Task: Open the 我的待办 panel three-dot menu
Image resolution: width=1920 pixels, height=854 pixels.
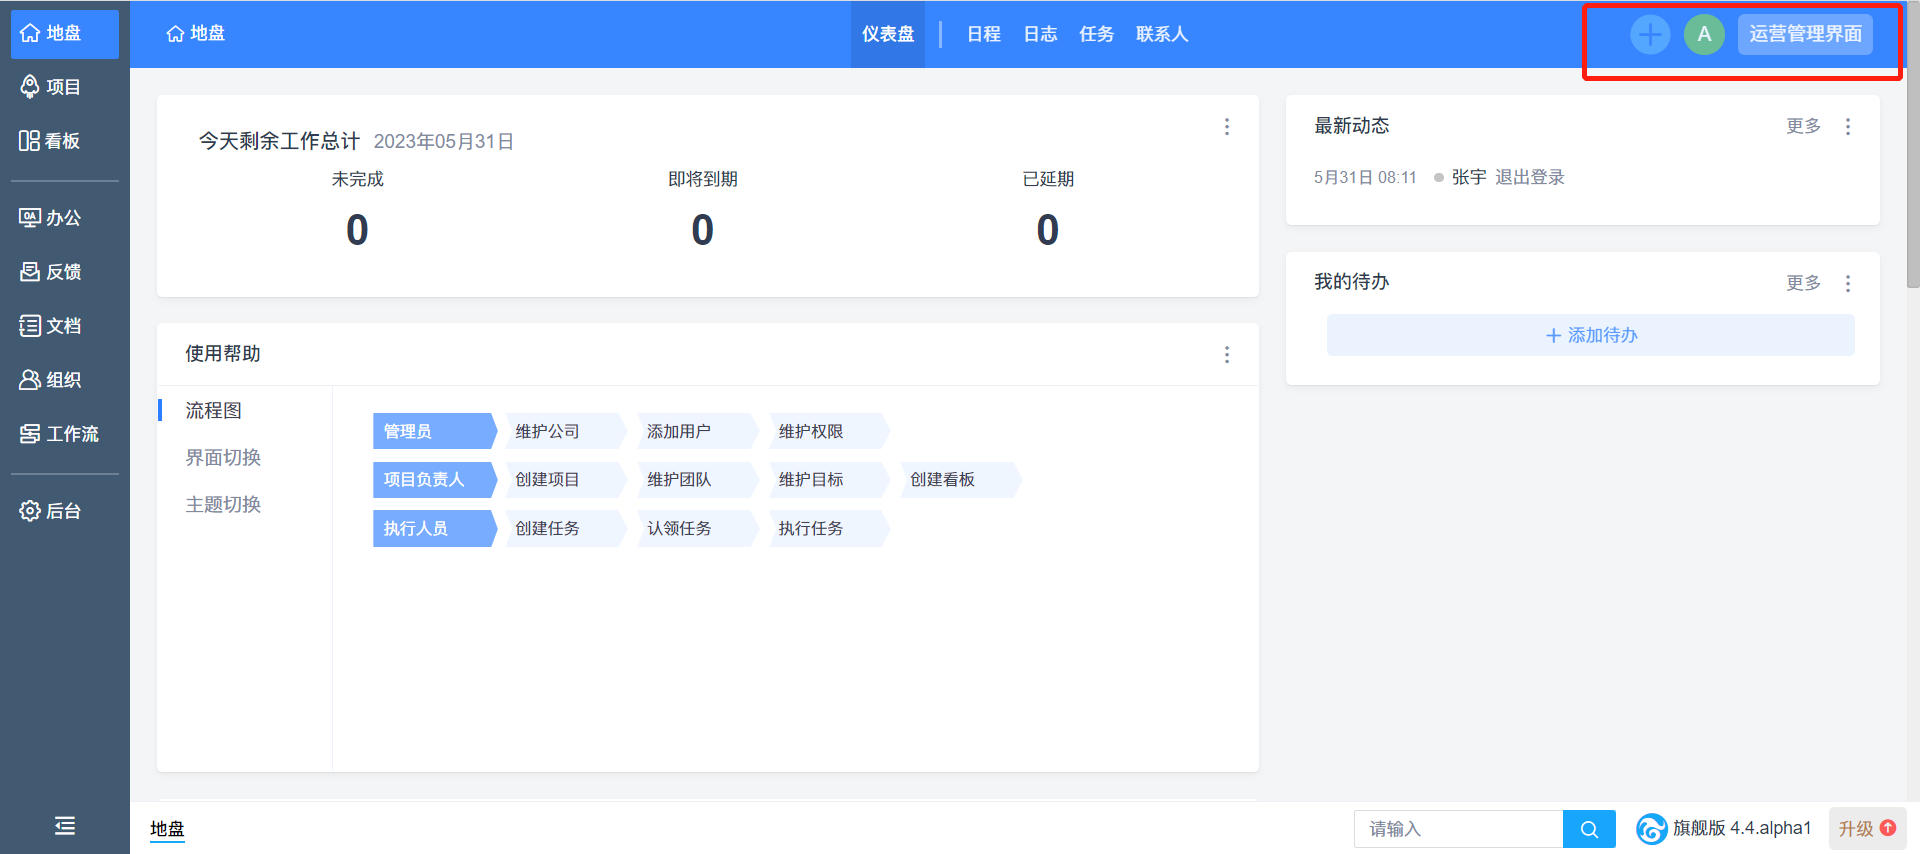Action: point(1848,284)
